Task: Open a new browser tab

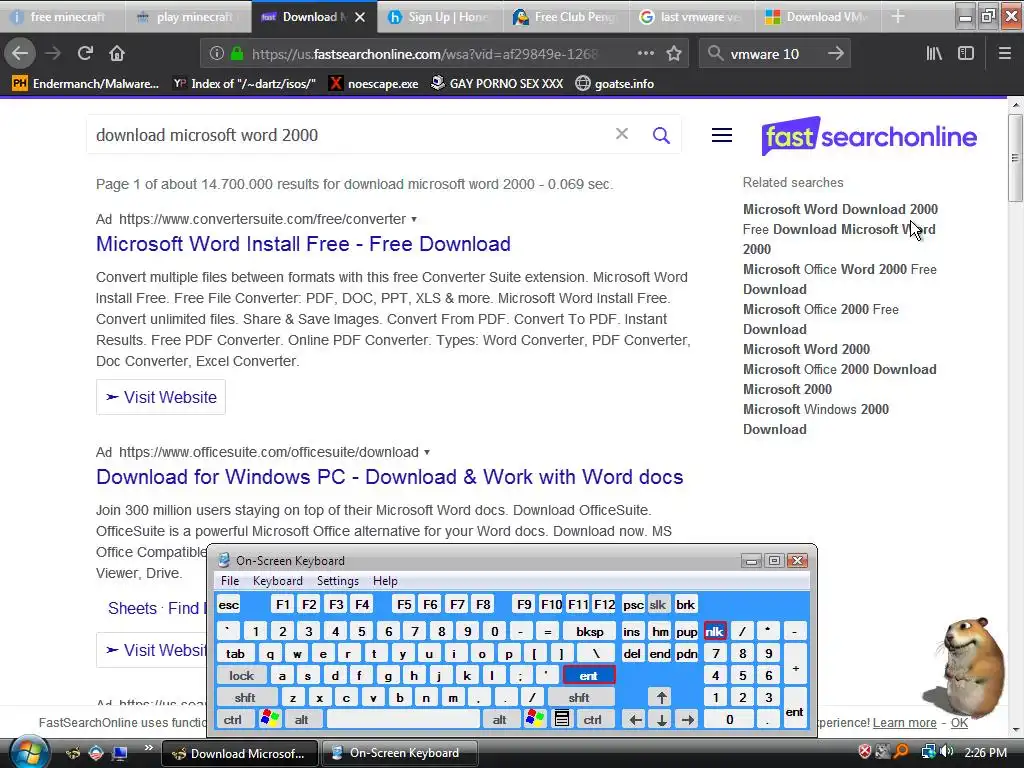Action: (898, 16)
